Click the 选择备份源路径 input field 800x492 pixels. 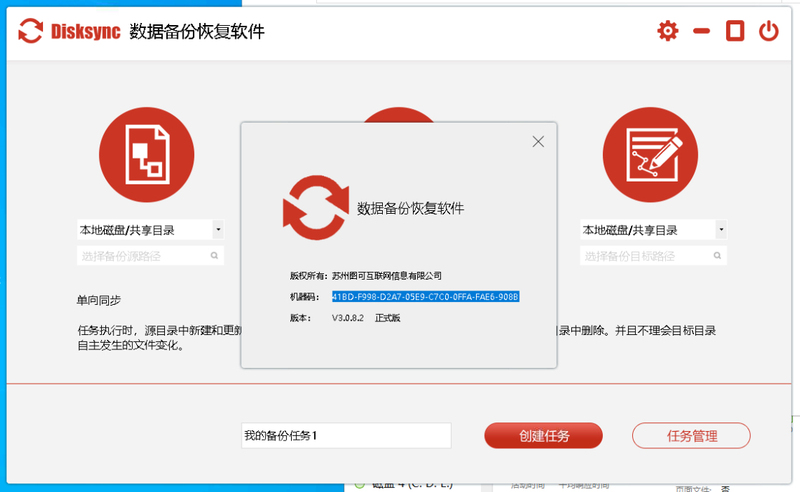pyautogui.click(x=150, y=256)
